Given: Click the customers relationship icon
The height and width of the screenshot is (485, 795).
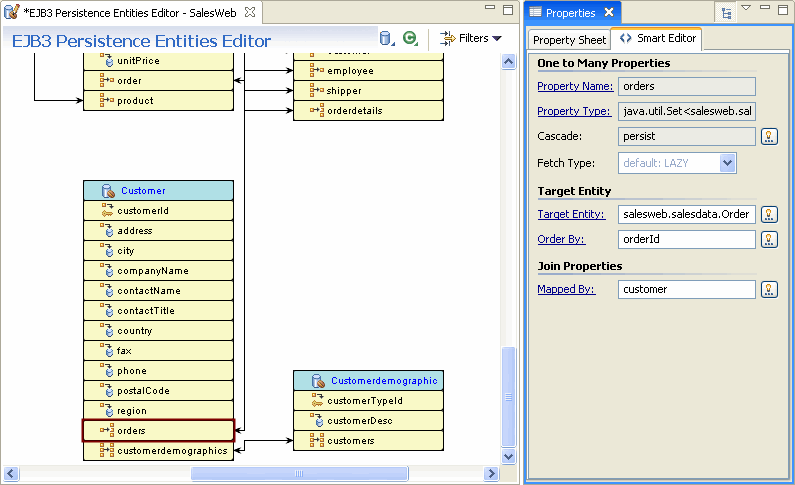Looking at the screenshot, I should coord(317,440).
